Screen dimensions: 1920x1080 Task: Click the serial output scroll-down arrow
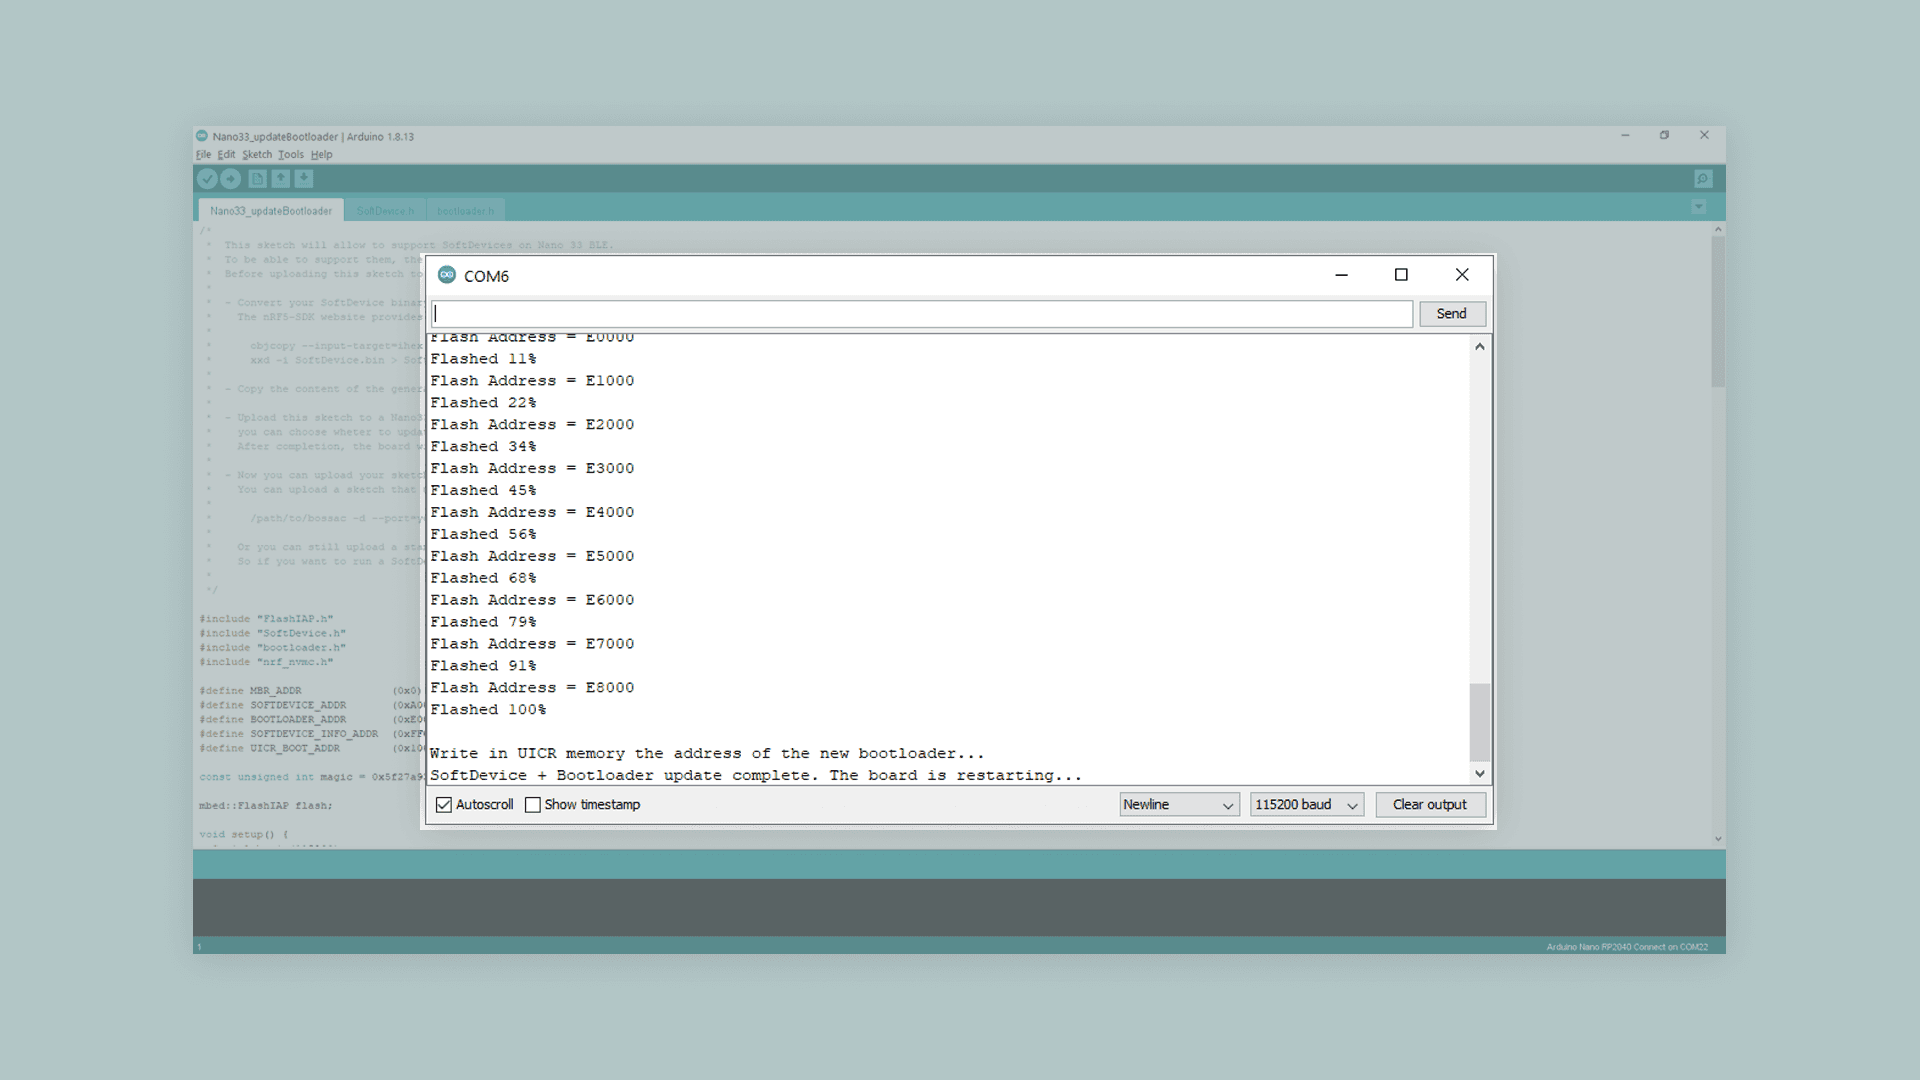(x=1480, y=773)
